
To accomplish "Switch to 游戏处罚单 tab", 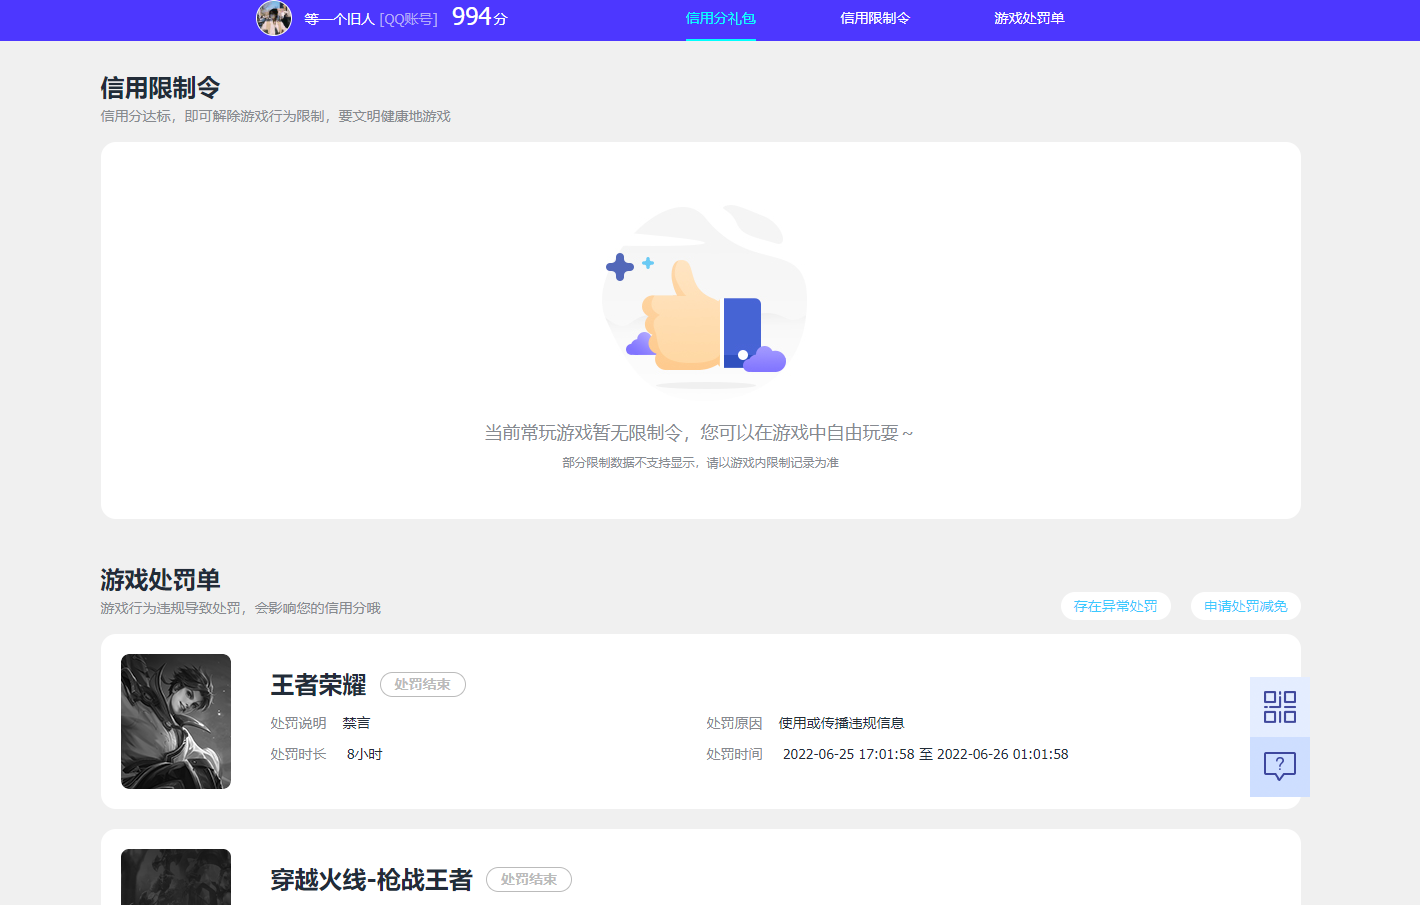I will (1029, 18).
